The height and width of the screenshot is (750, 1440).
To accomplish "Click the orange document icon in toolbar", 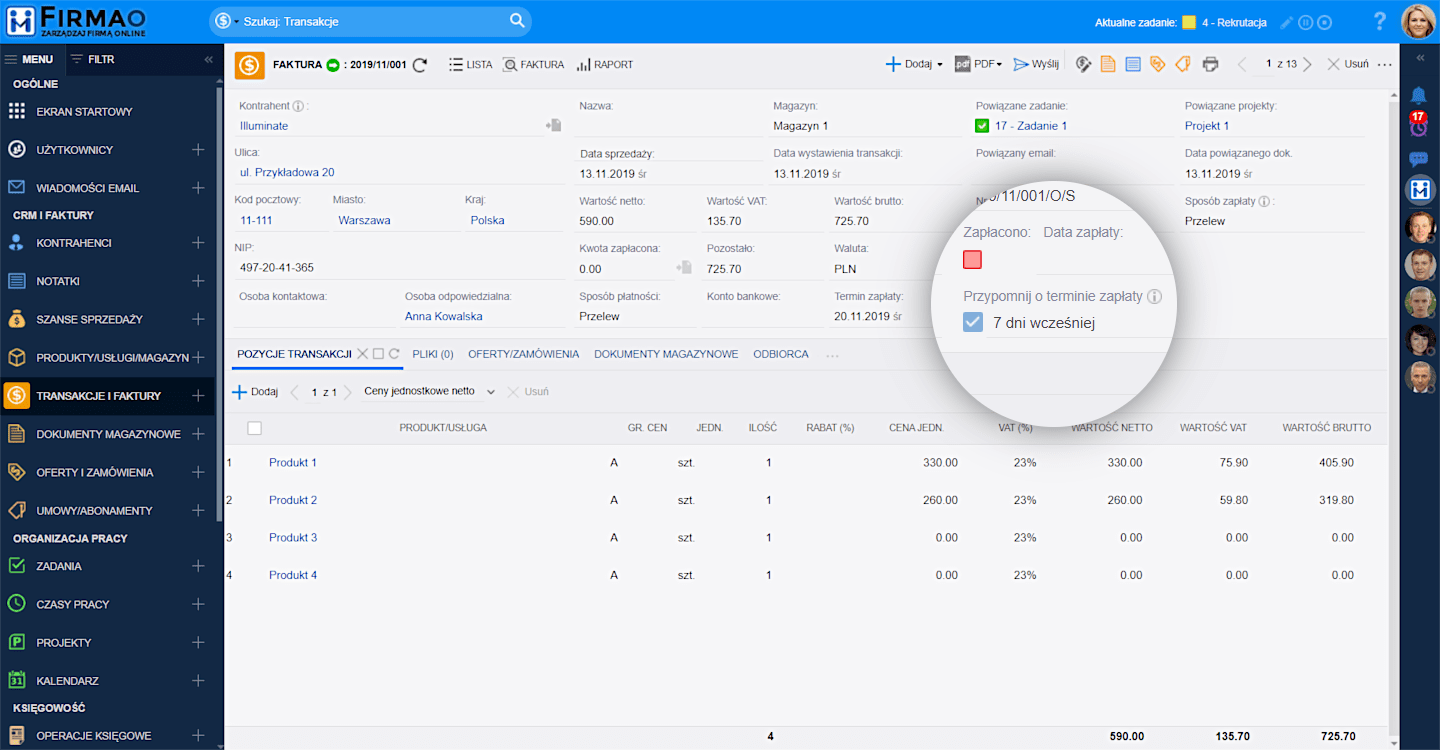I will 1108,64.
